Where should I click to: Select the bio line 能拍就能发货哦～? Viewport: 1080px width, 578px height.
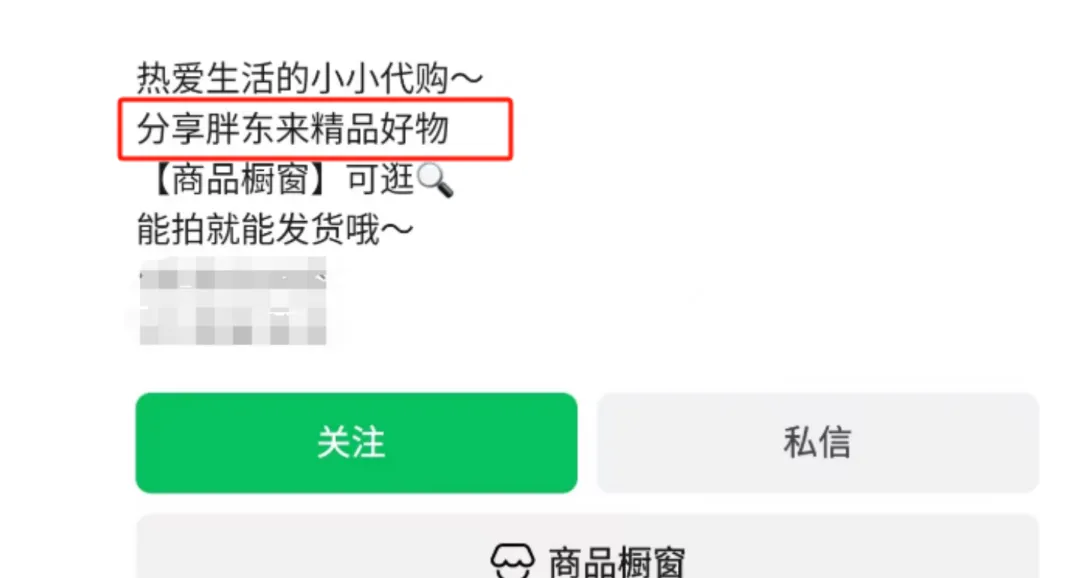[275, 230]
